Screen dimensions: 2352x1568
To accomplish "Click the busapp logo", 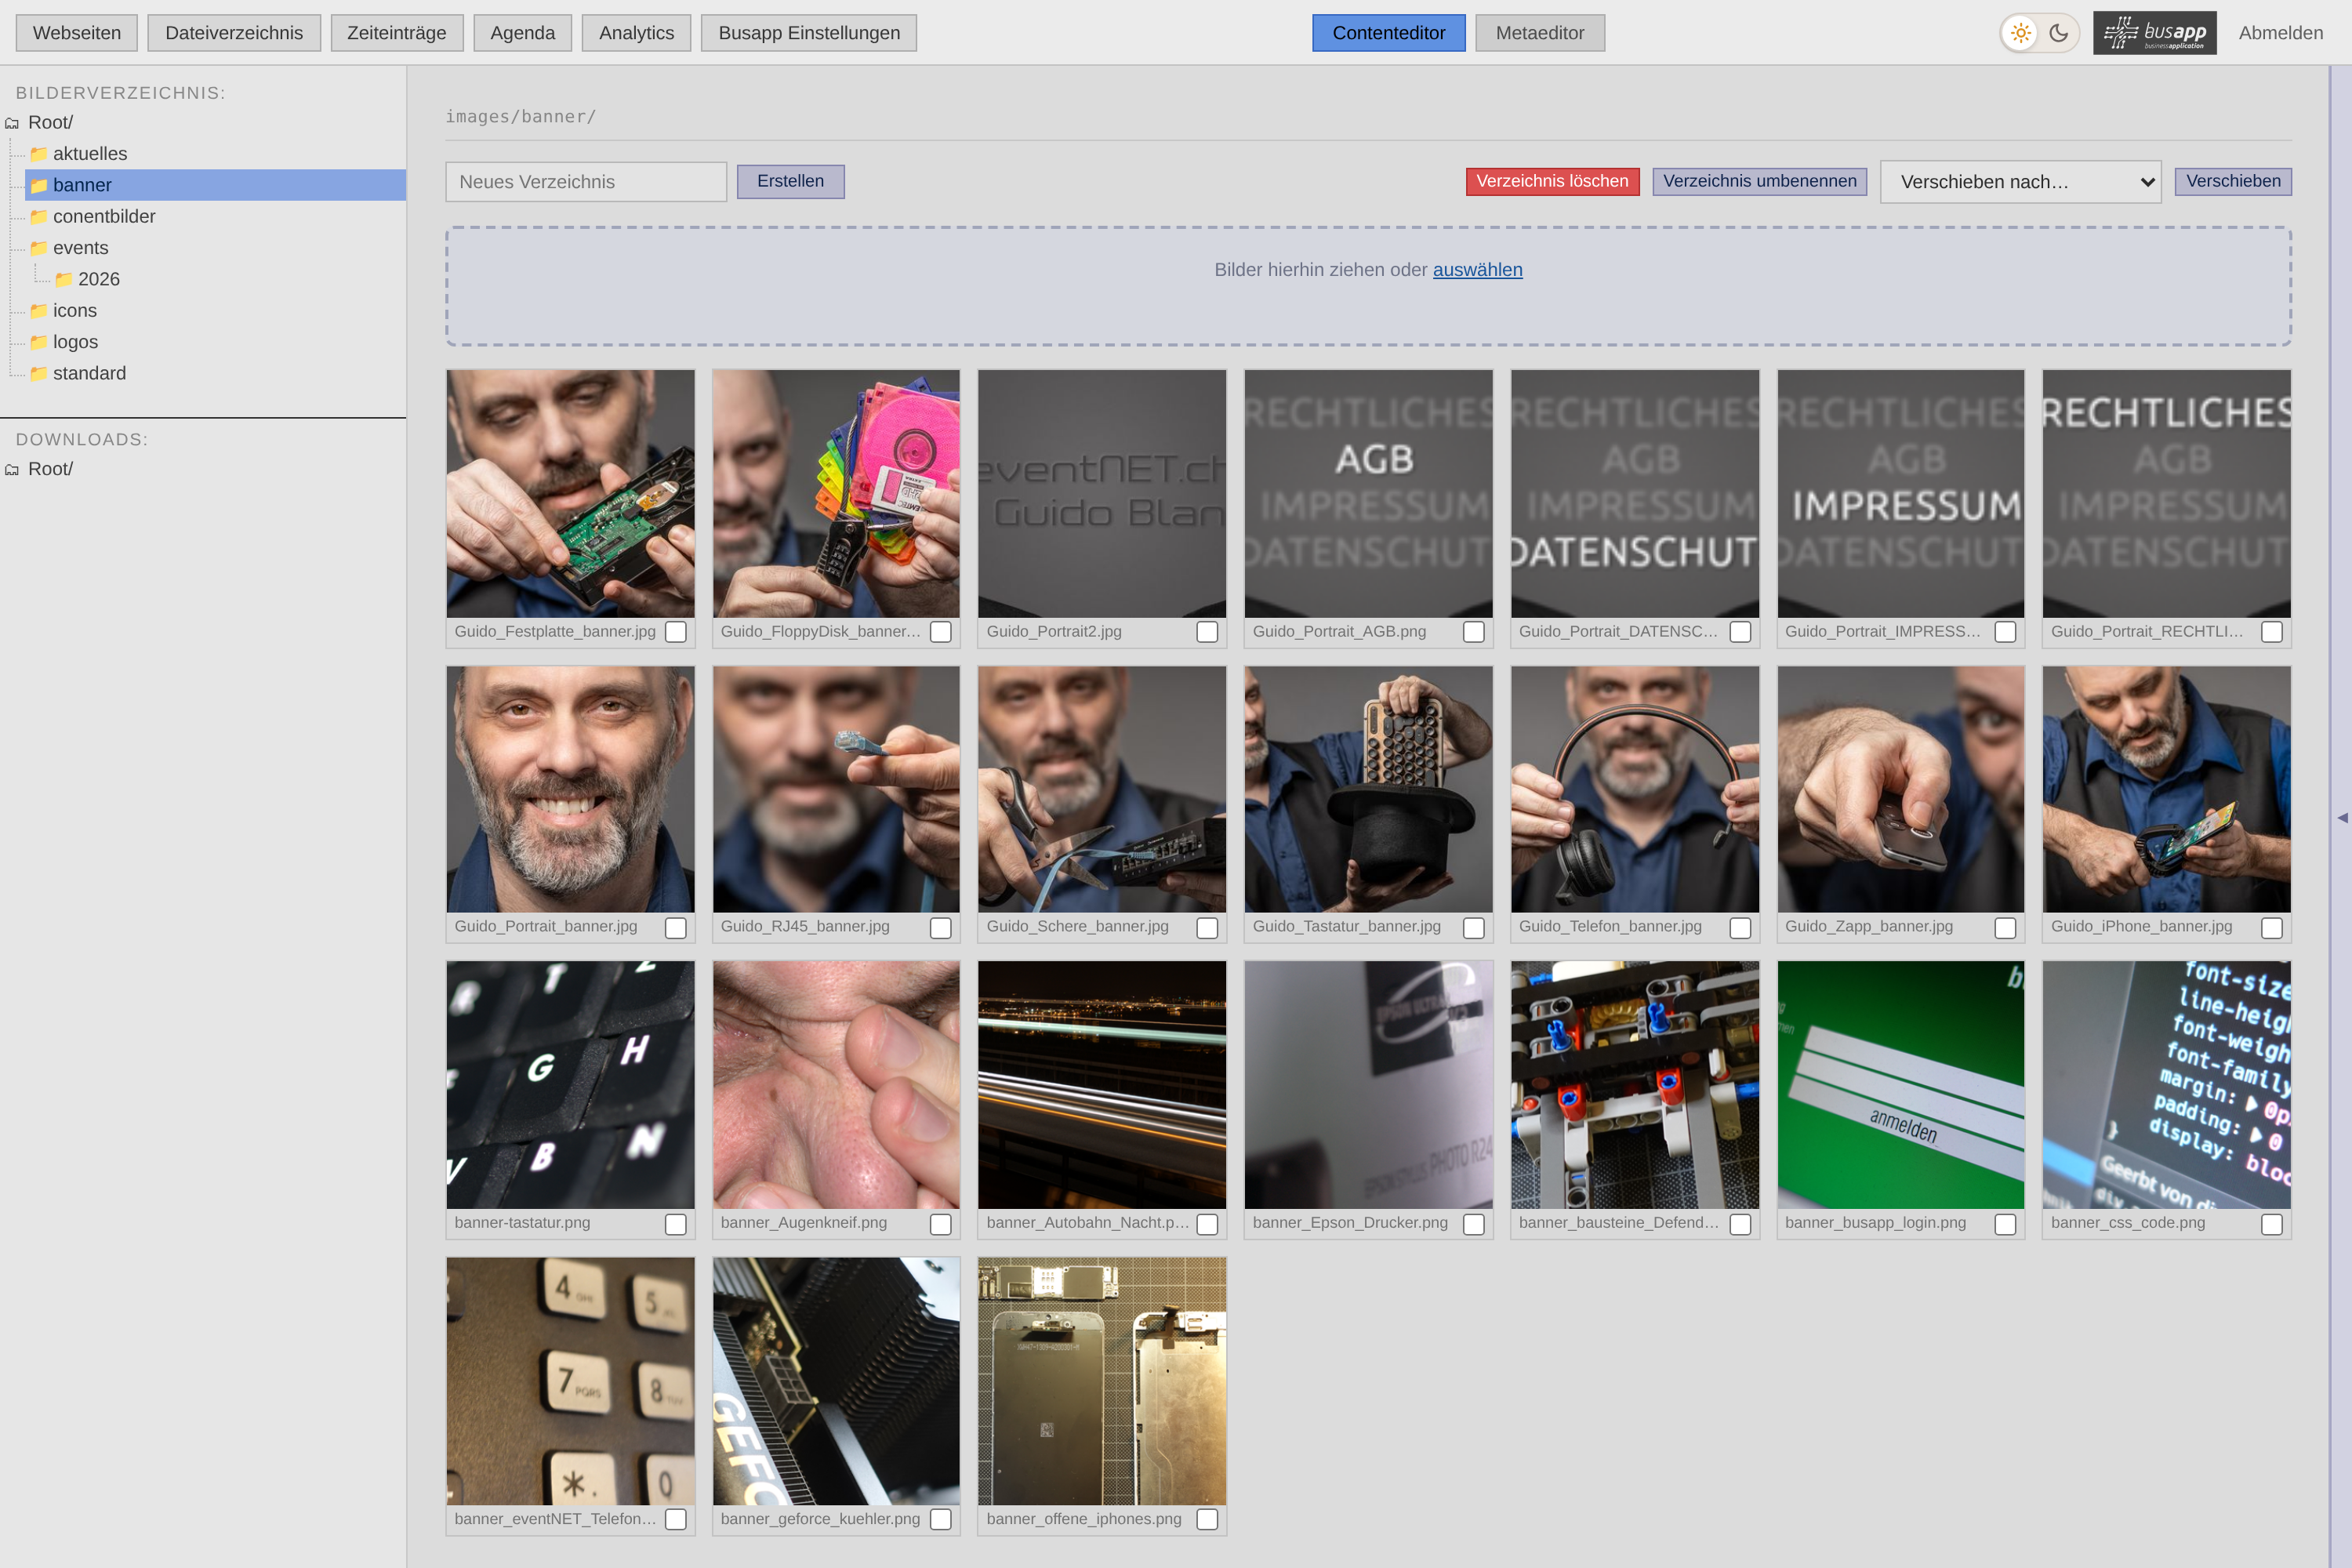I will (x=2154, y=33).
